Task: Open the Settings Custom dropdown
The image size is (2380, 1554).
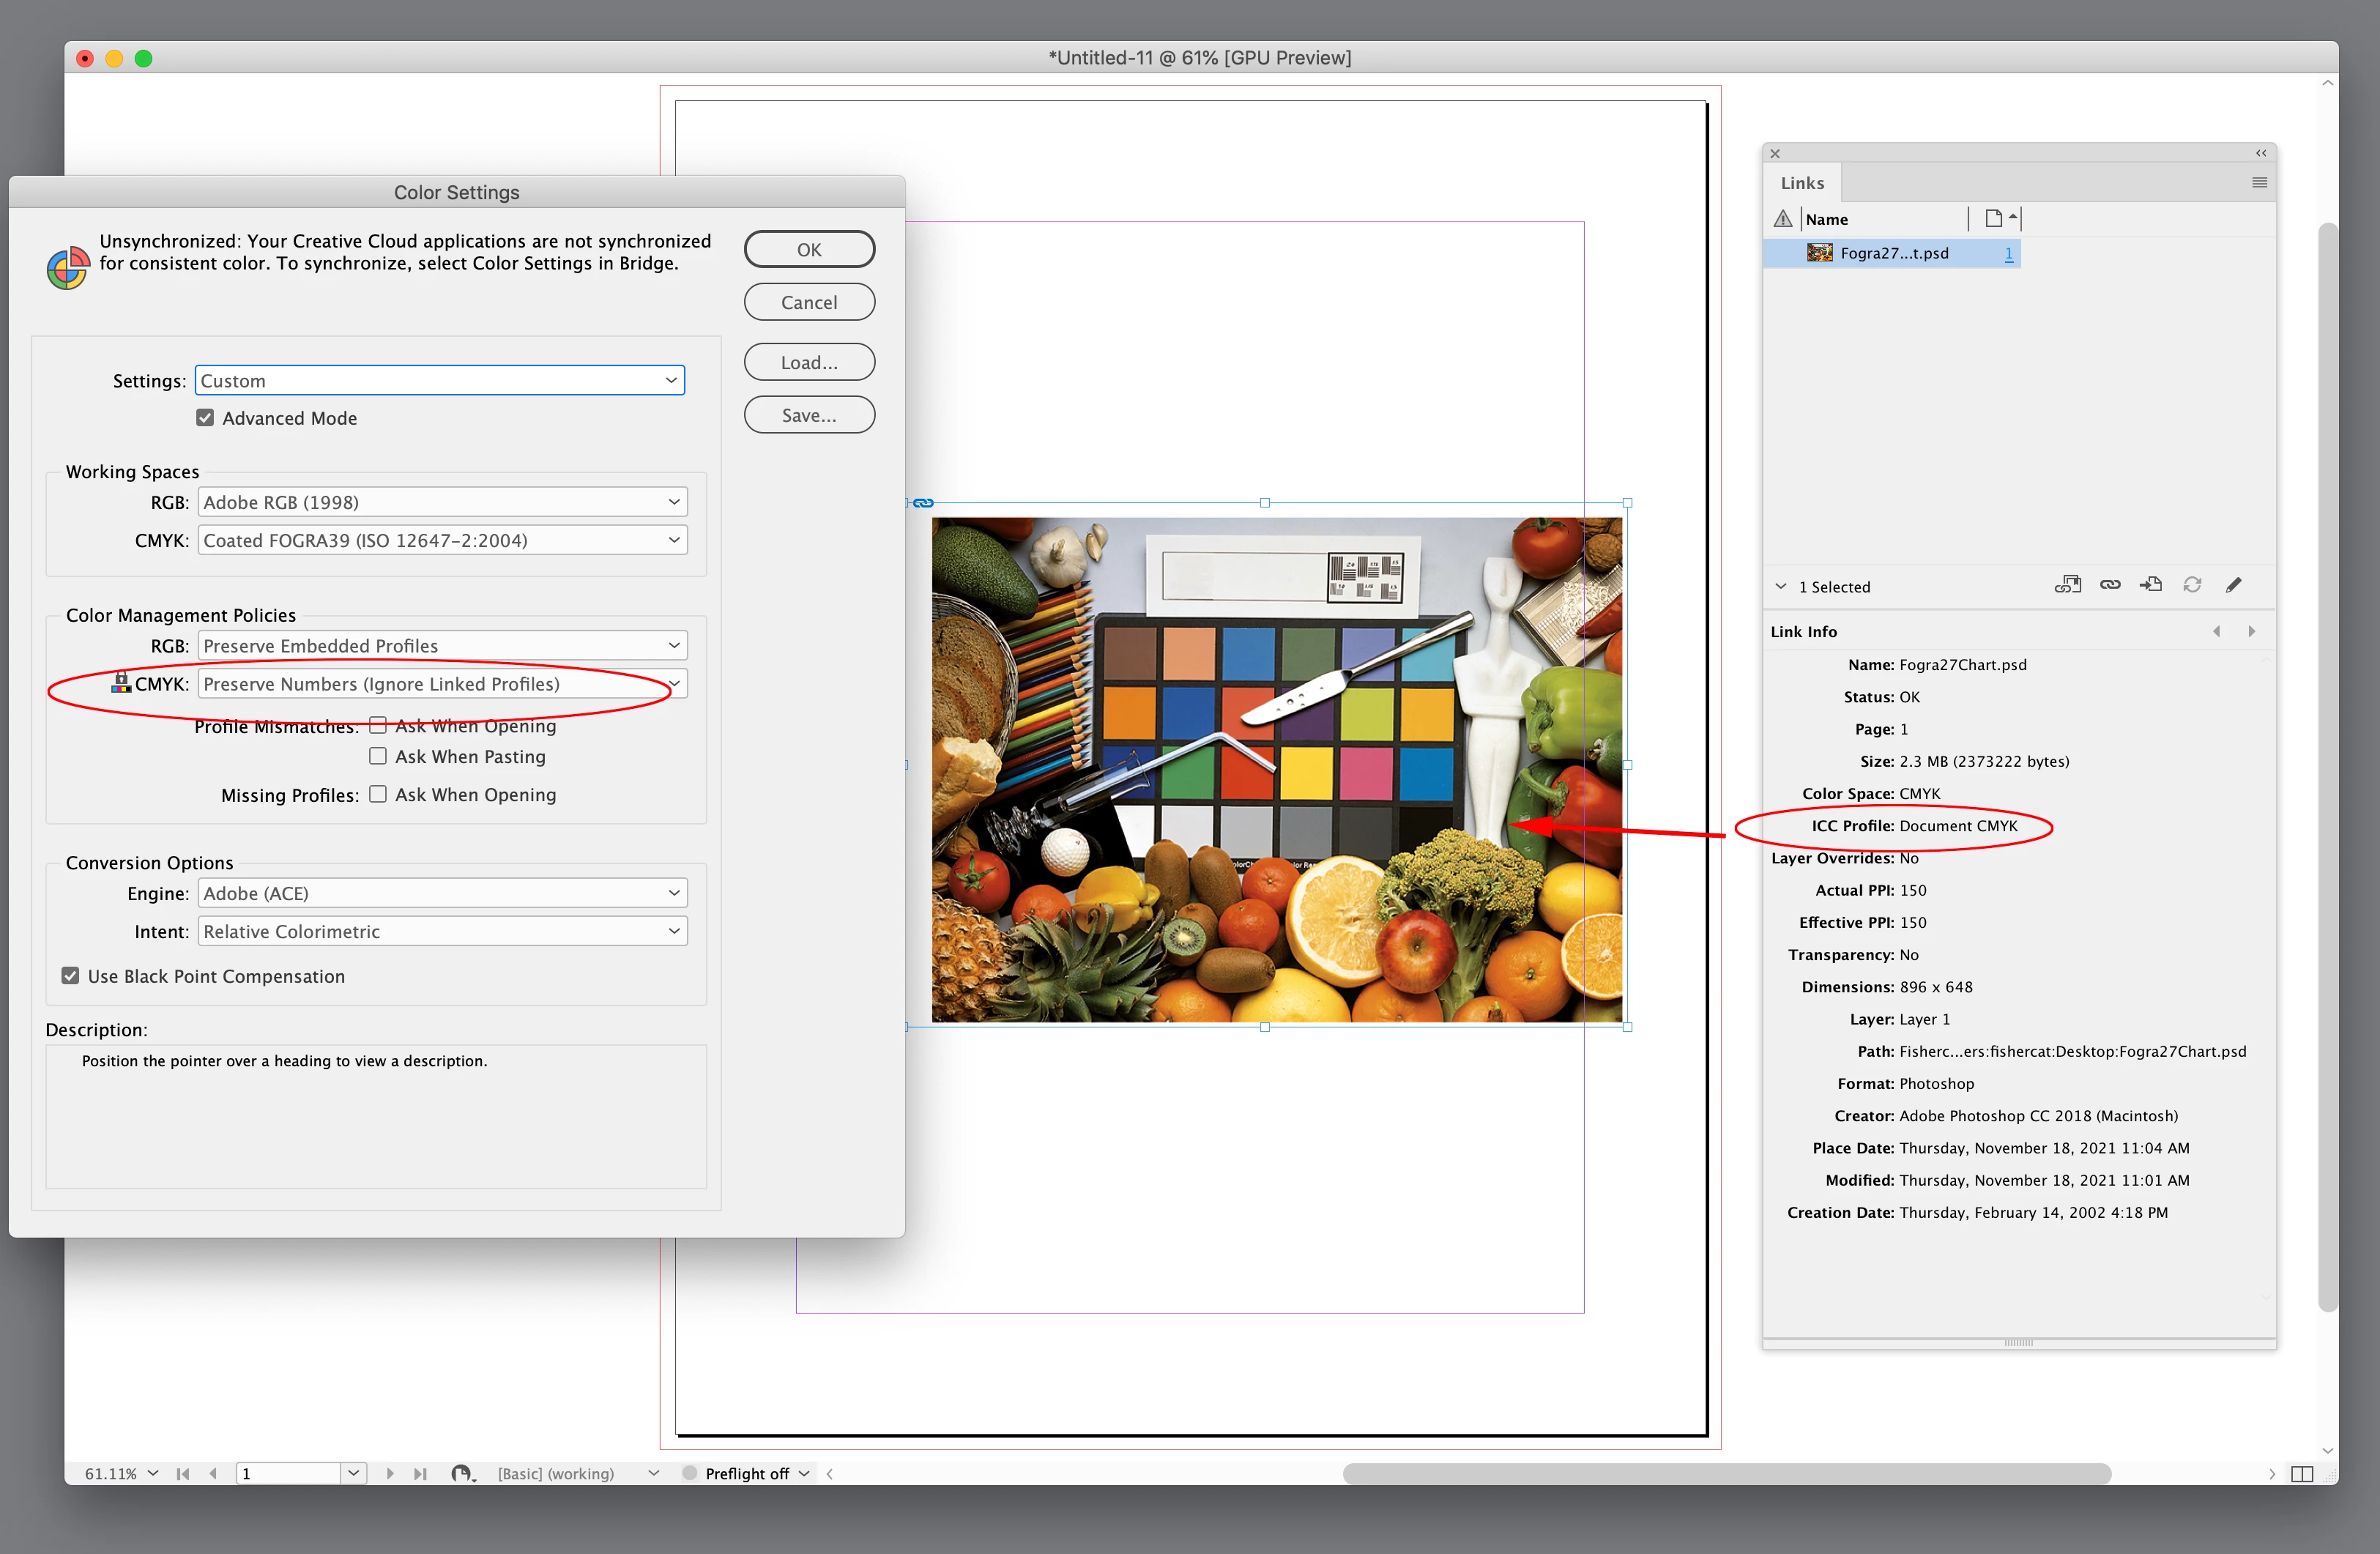Action: 439,380
